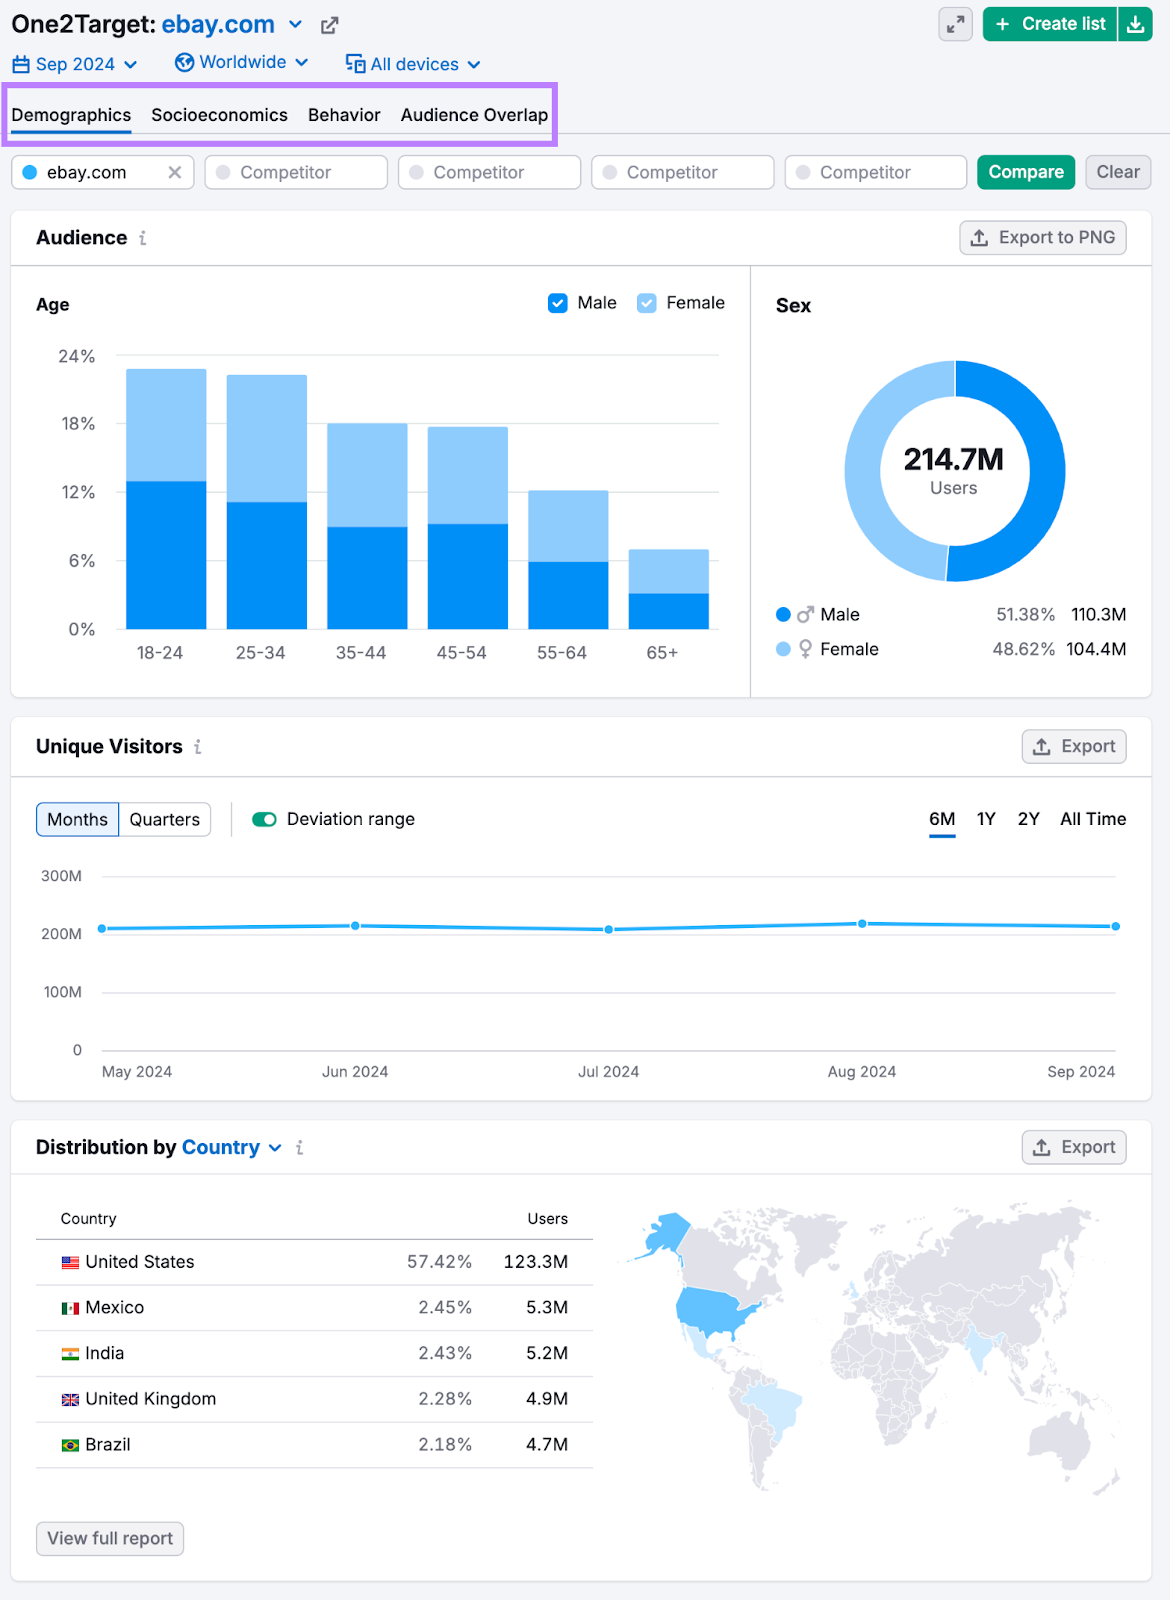This screenshot has width=1170, height=1600.
Task: Click the Sep 2024 calendar icon
Action: pyautogui.click(x=21, y=64)
